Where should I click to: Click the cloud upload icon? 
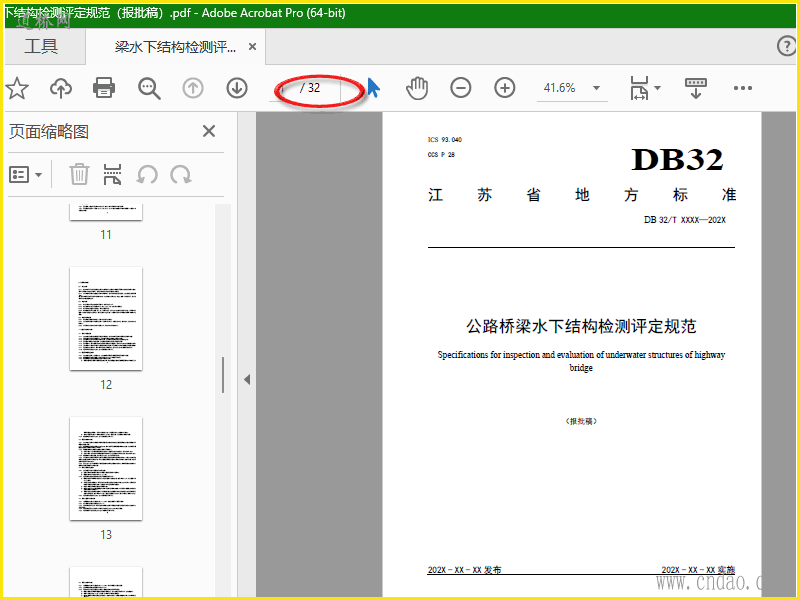[x=61, y=88]
